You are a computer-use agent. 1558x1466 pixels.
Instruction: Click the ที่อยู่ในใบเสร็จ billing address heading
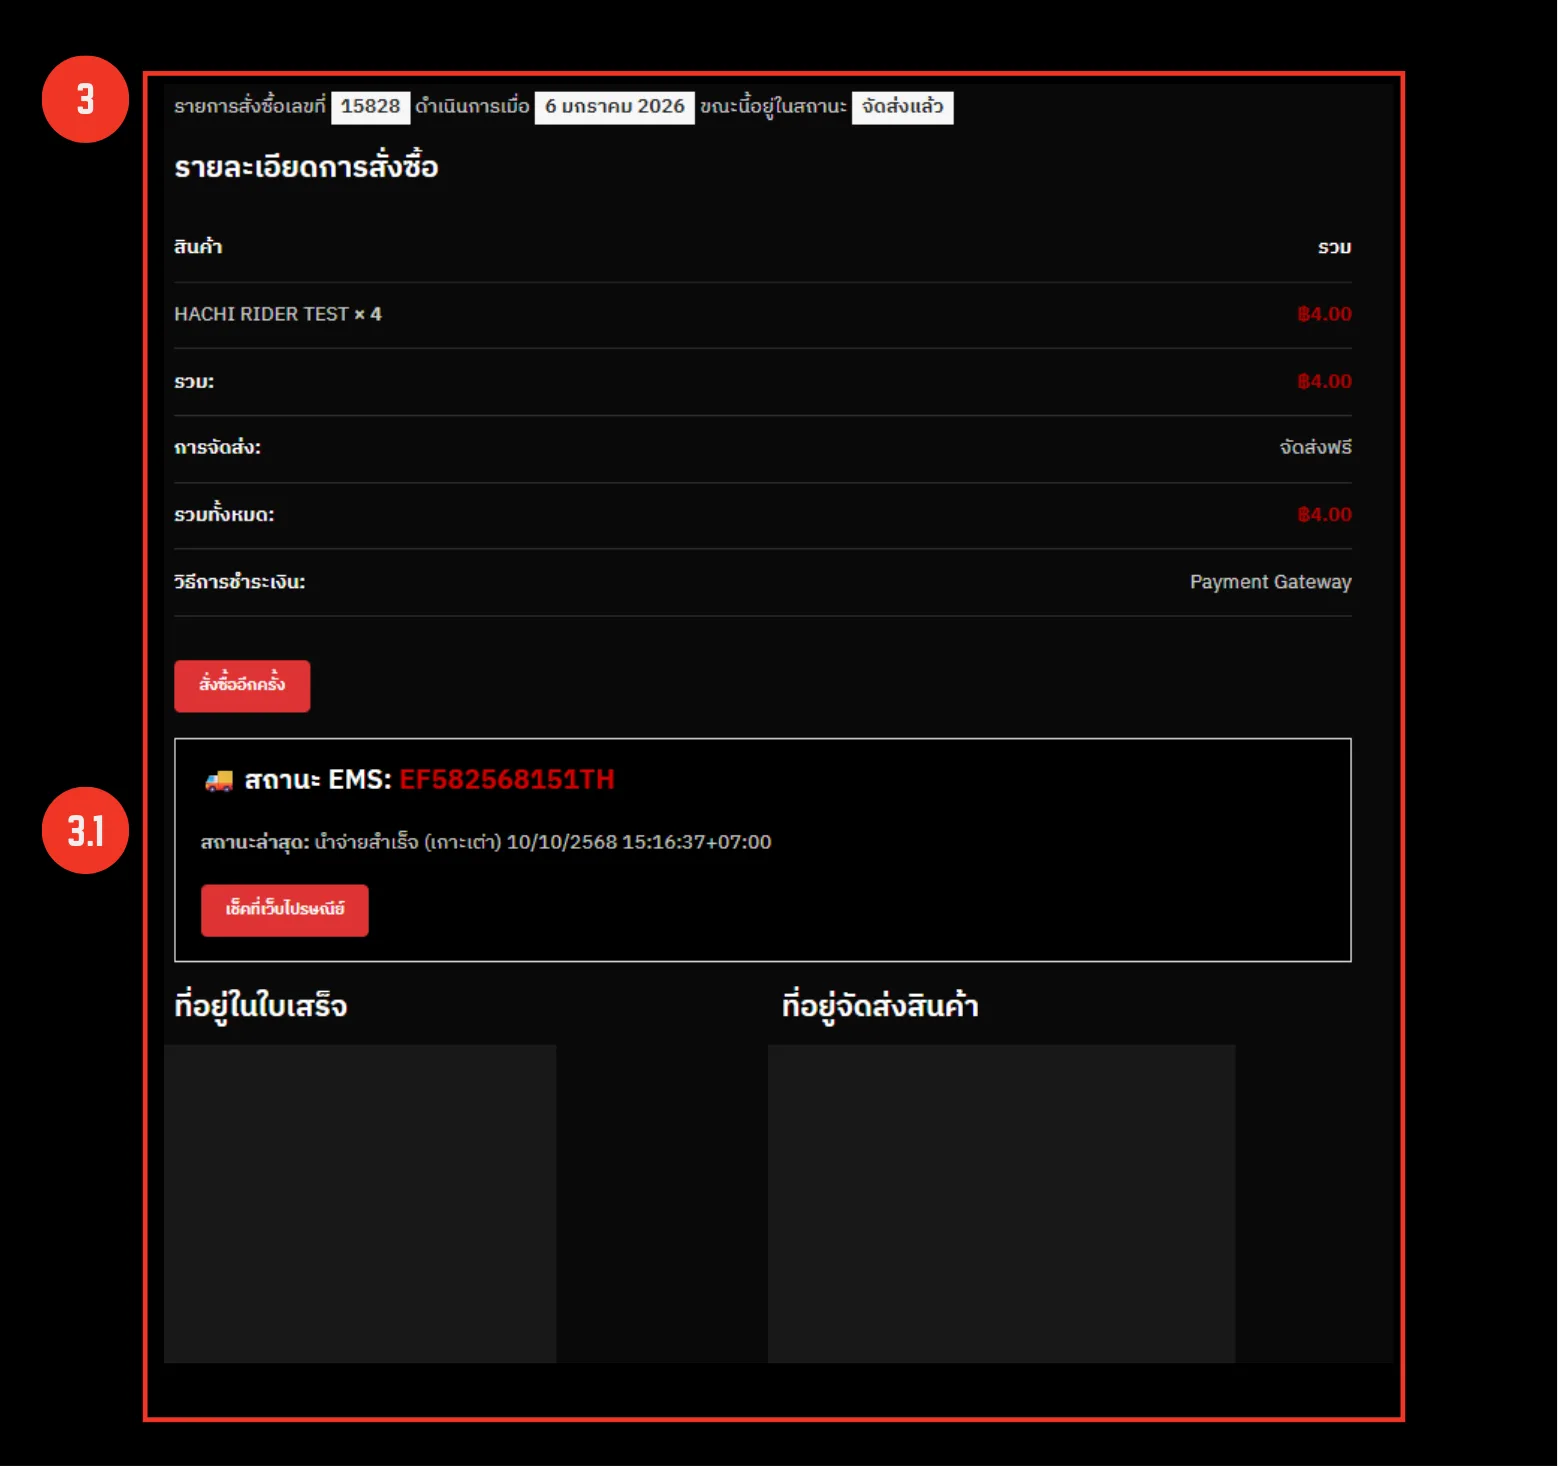tap(261, 1006)
